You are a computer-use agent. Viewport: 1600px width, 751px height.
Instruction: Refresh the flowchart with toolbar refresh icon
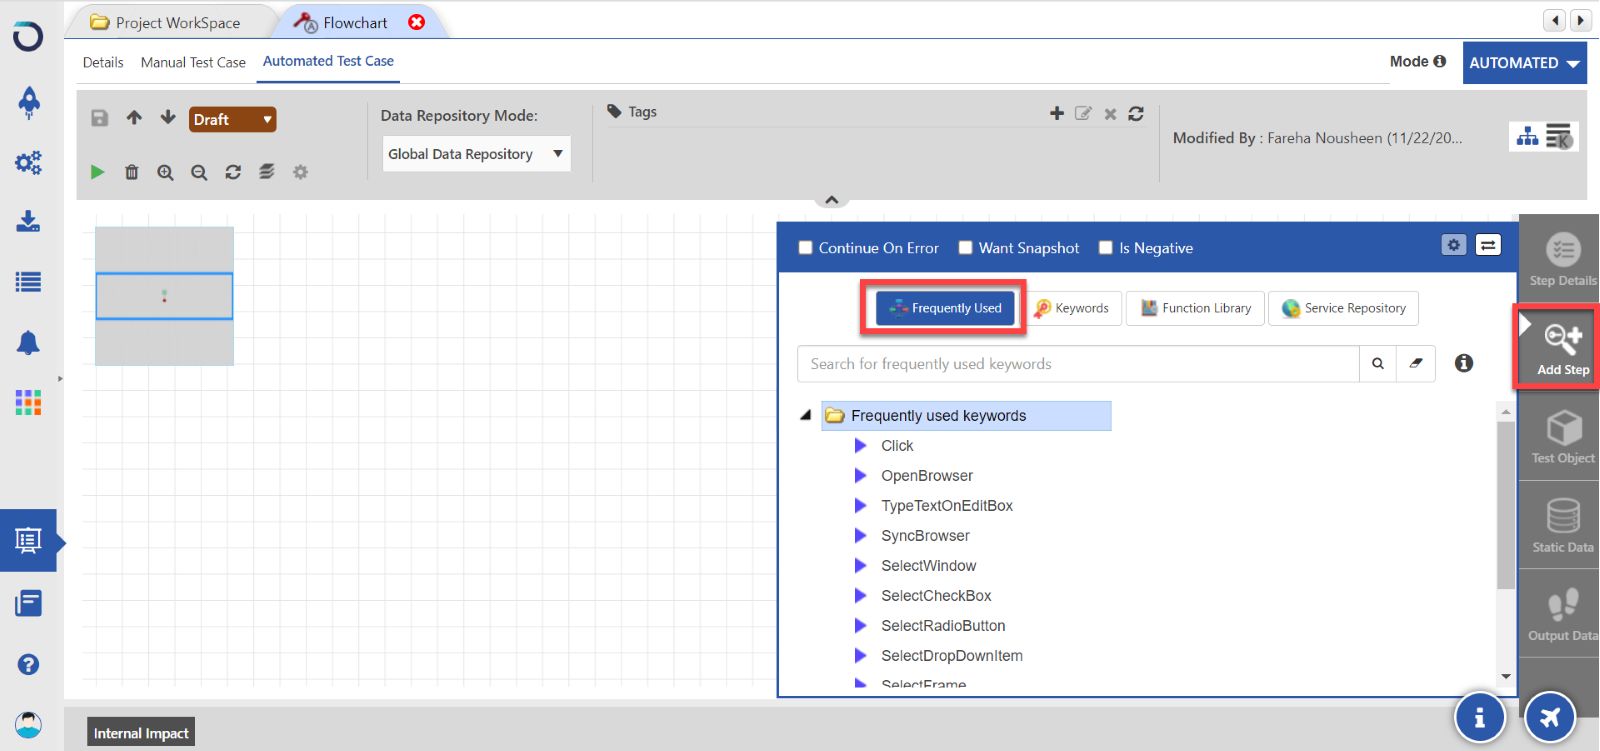click(233, 172)
